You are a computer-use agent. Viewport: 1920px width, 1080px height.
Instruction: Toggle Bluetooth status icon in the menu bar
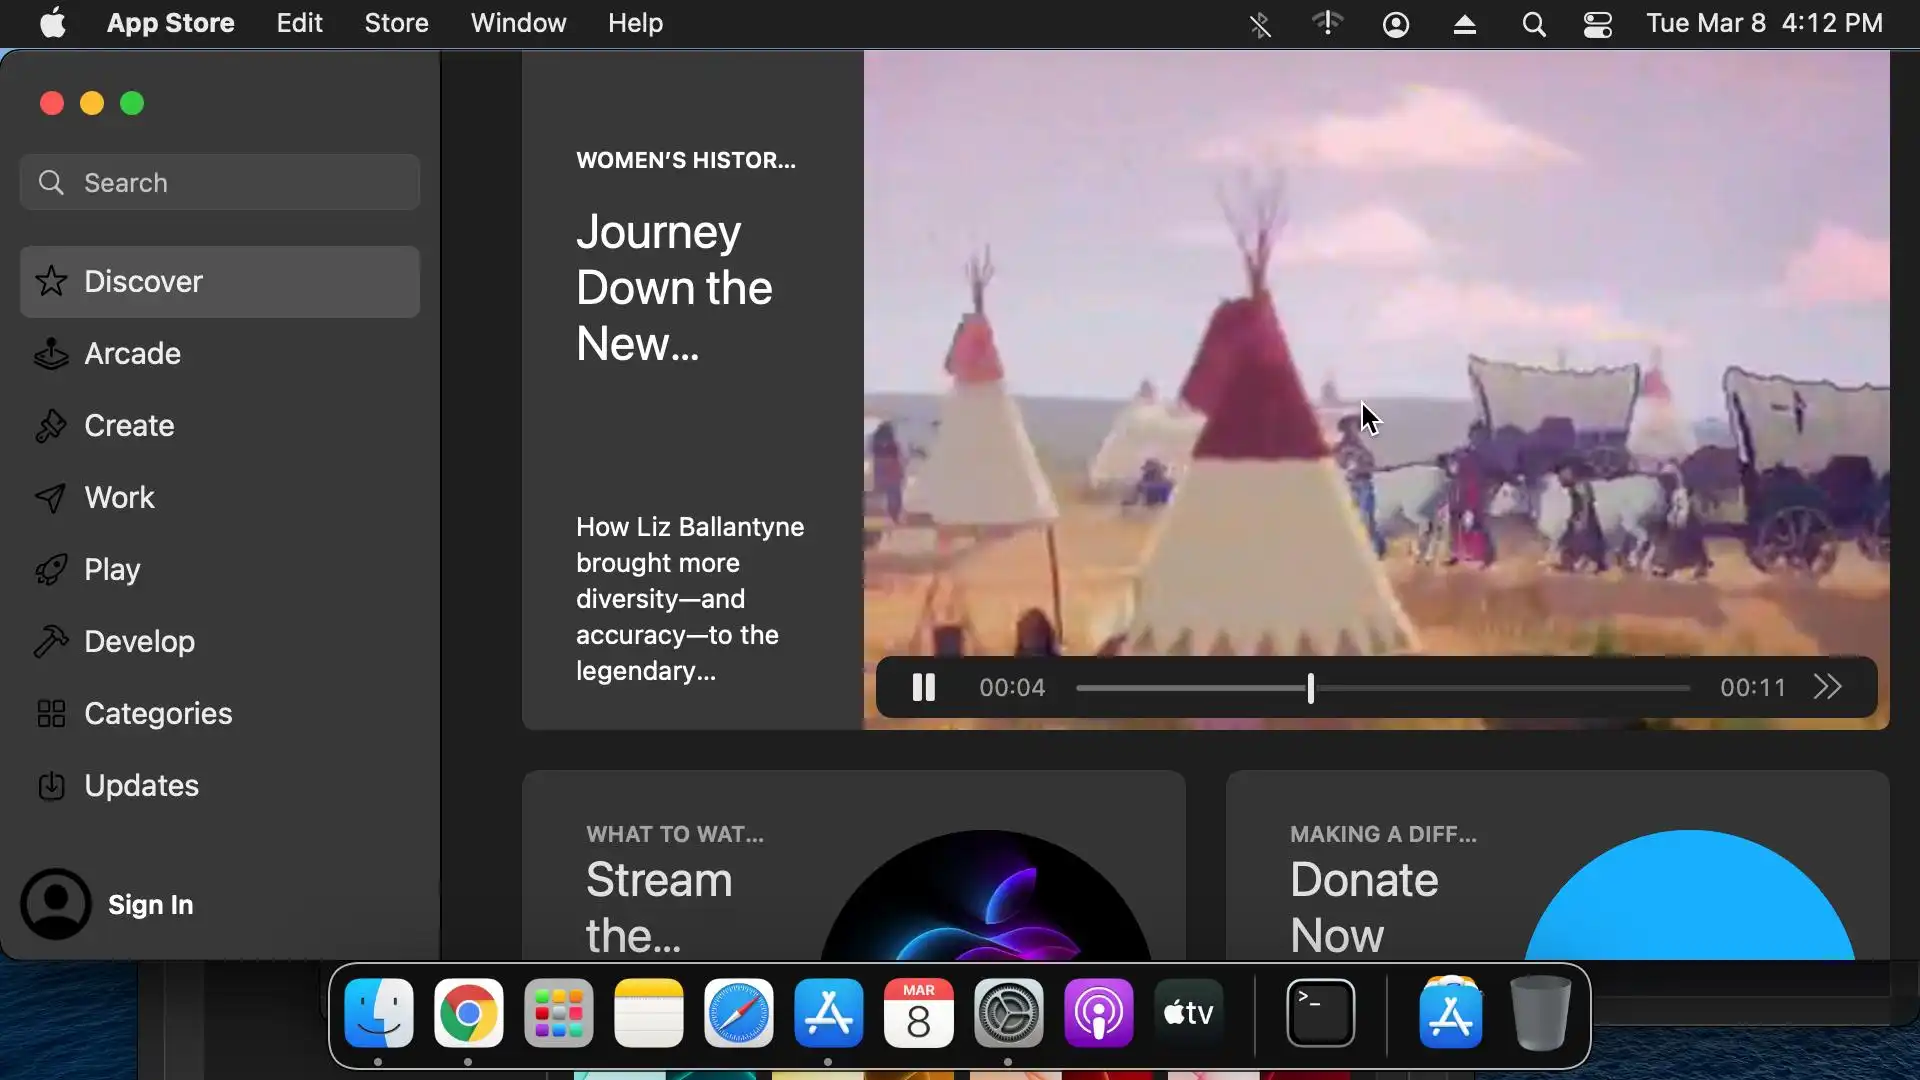[x=1260, y=24]
